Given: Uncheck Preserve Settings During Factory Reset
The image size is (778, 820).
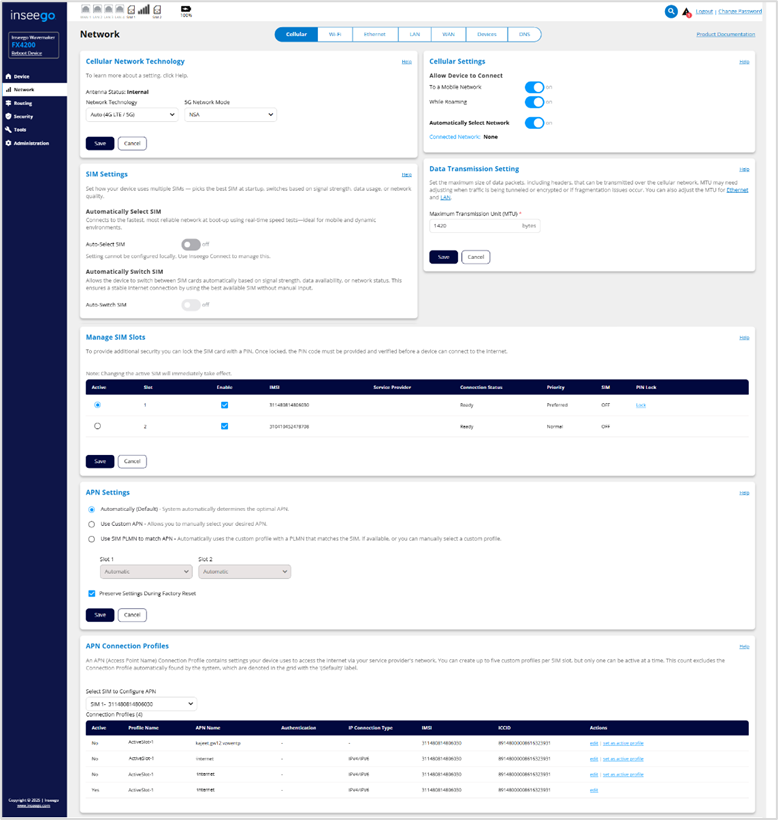Looking at the screenshot, I should 93,593.
